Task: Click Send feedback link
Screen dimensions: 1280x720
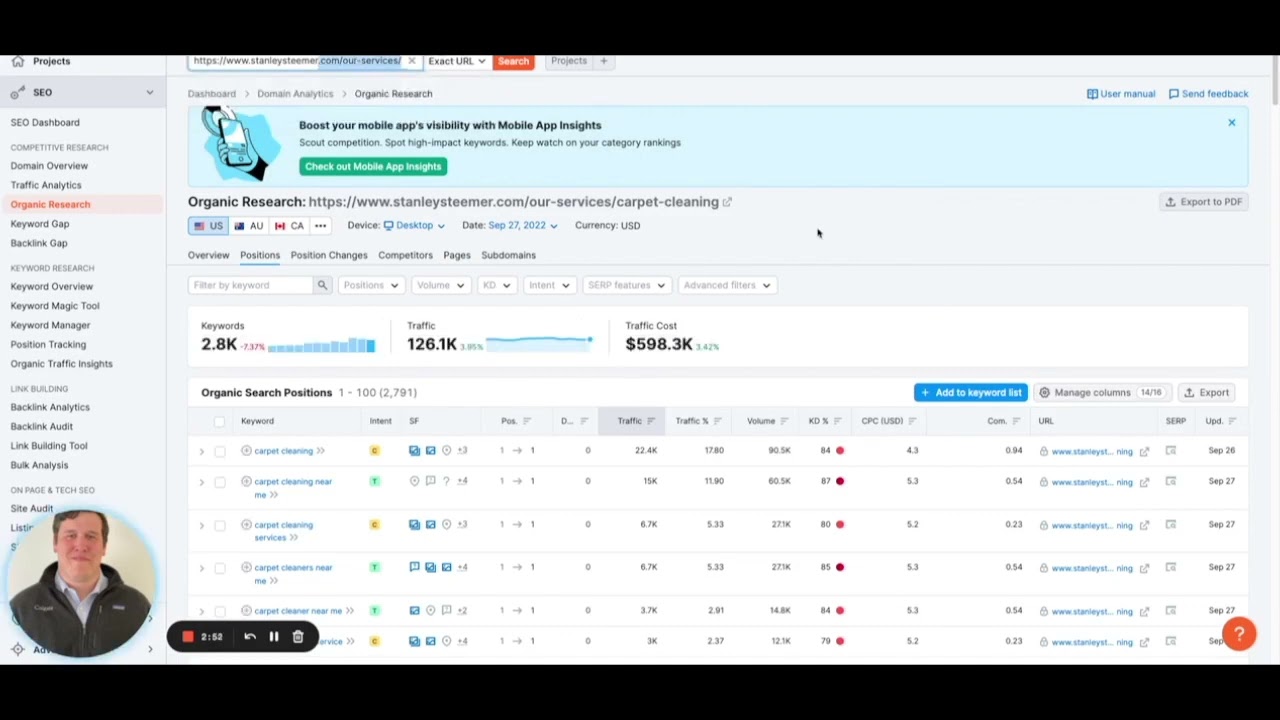Action: (1208, 94)
